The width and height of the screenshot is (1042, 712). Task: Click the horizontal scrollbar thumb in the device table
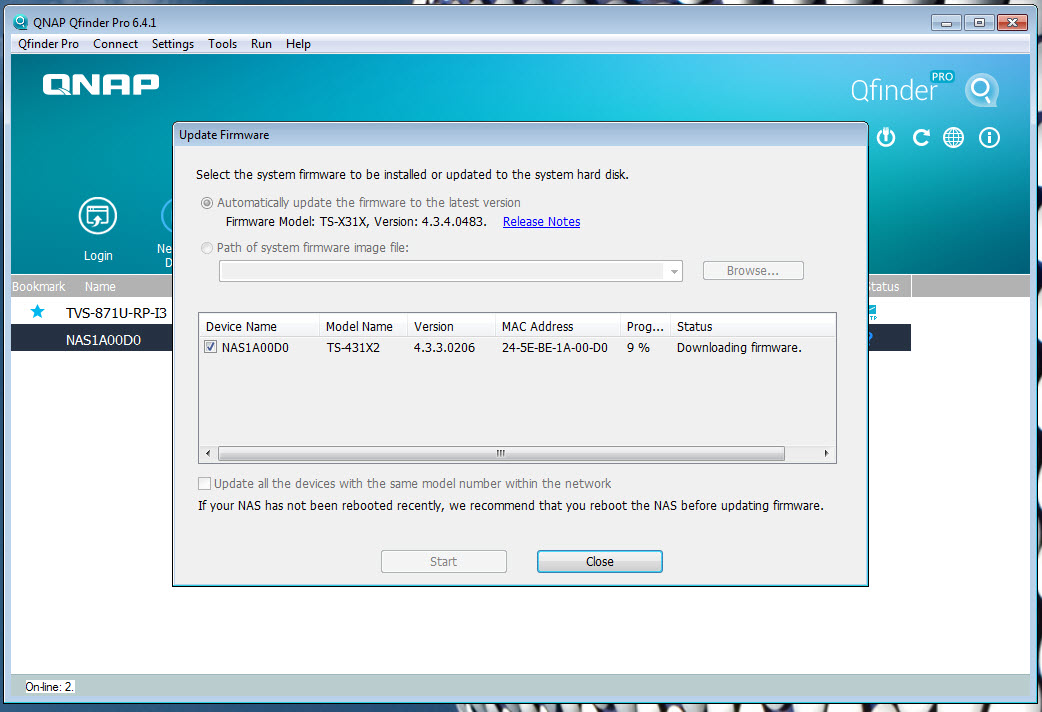click(x=501, y=453)
